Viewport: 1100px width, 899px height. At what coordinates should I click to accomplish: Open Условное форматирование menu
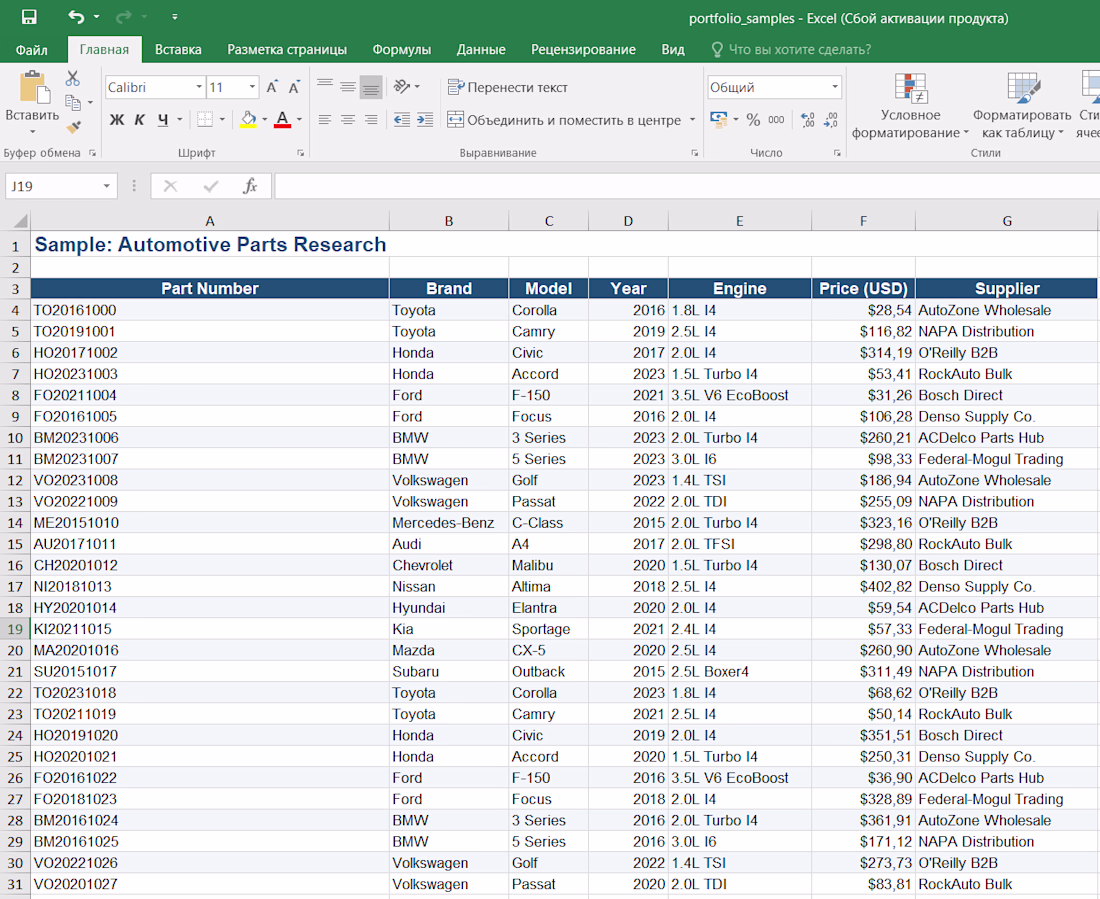click(911, 105)
